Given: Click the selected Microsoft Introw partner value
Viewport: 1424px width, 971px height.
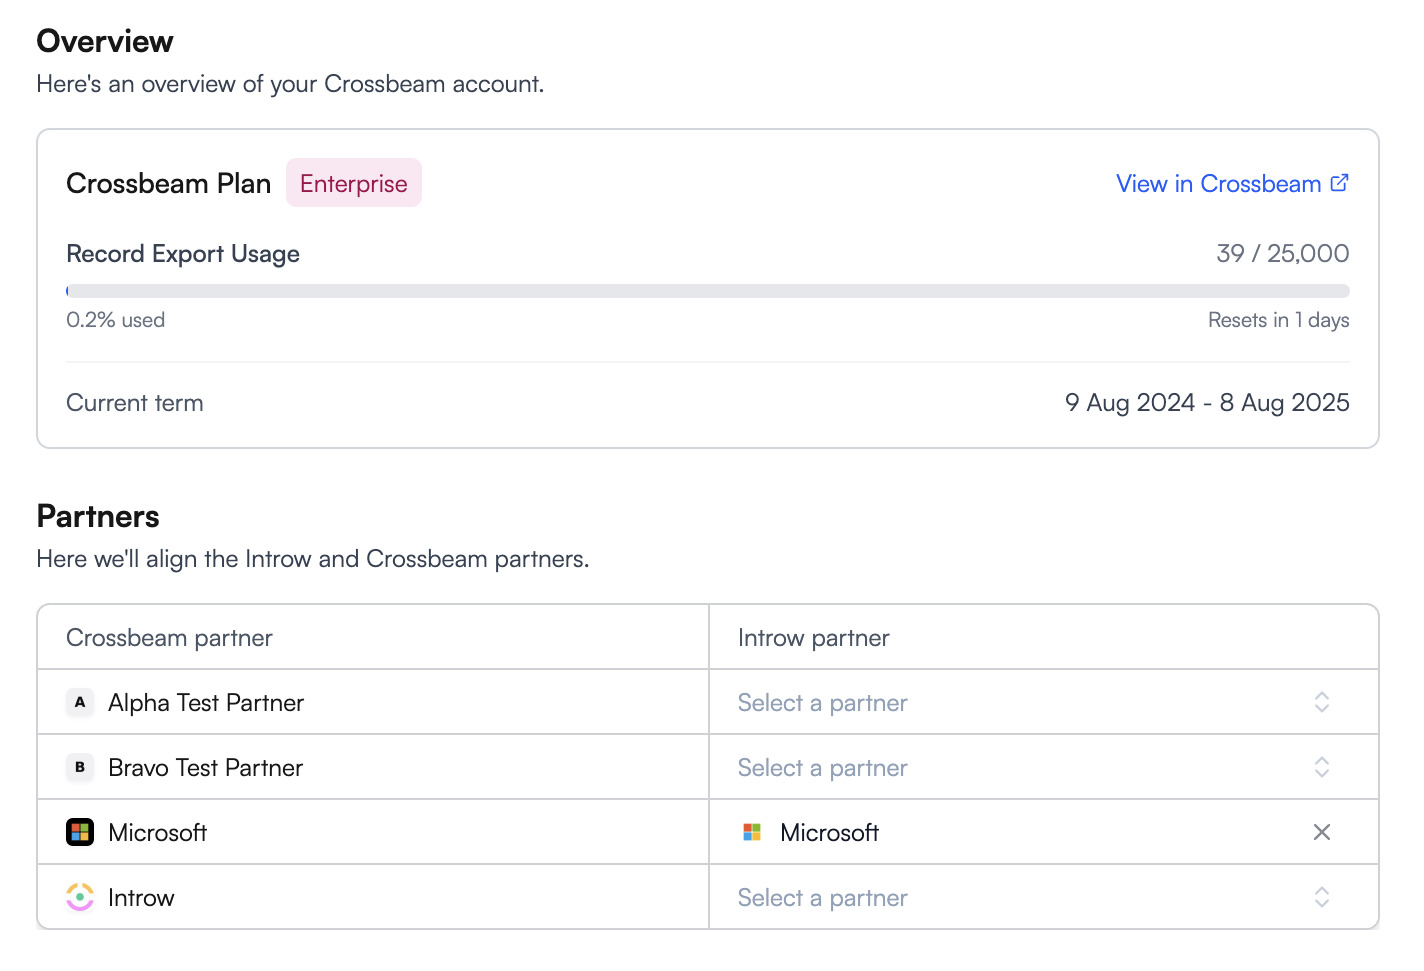Looking at the screenshot, I should pyautogui.click(x=829, y=833).
